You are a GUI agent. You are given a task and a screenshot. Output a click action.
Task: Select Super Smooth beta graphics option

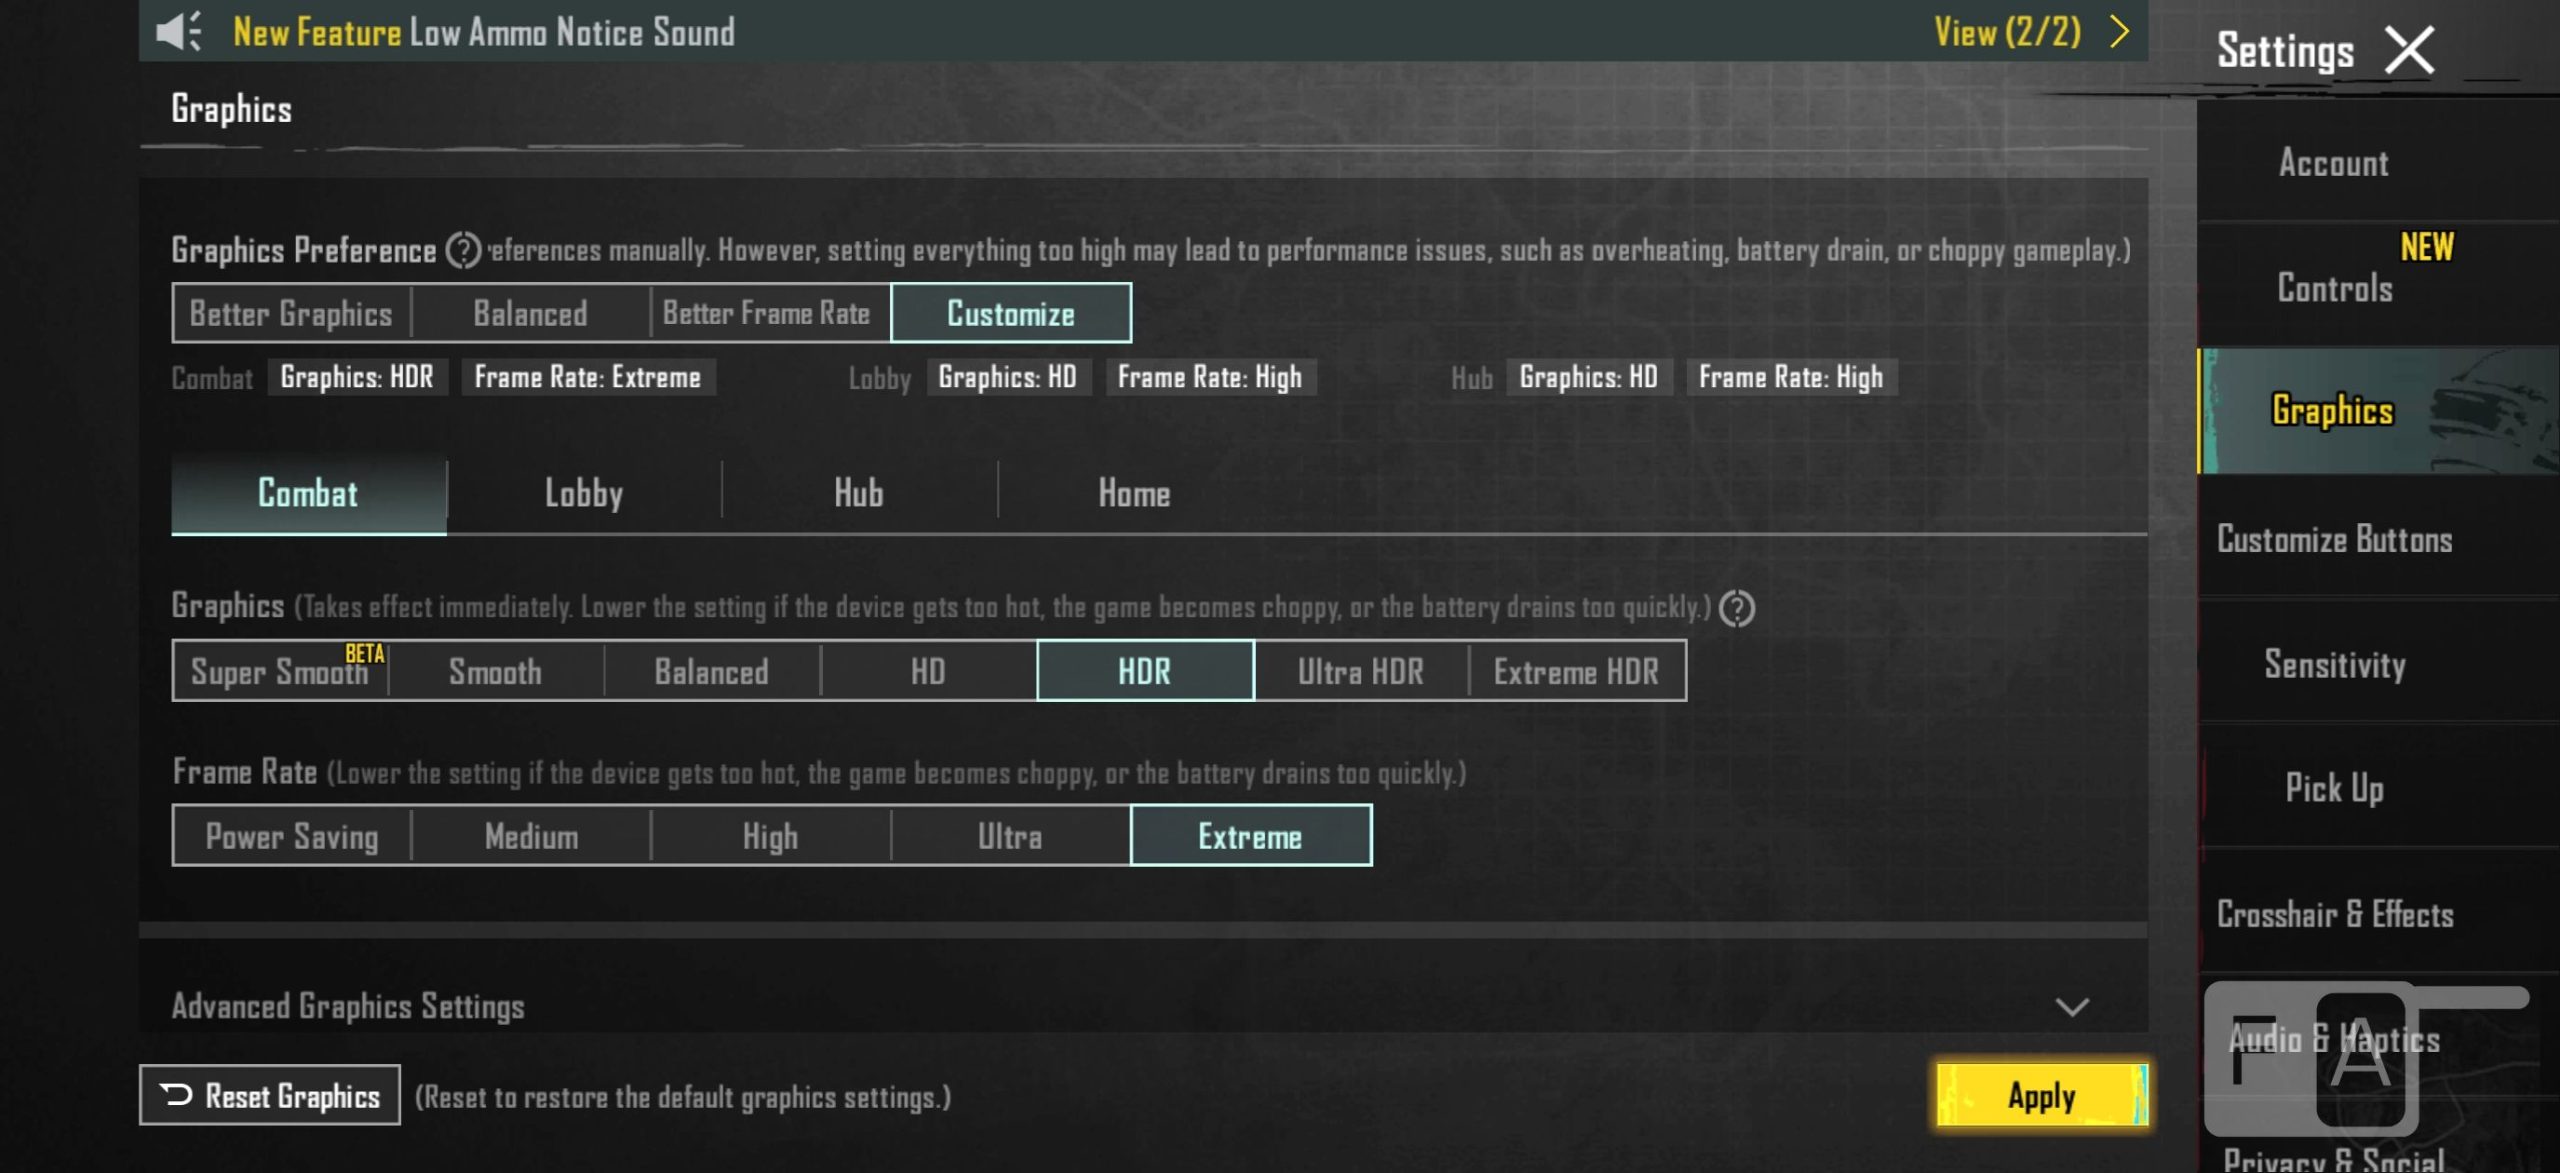pos(280,671)
